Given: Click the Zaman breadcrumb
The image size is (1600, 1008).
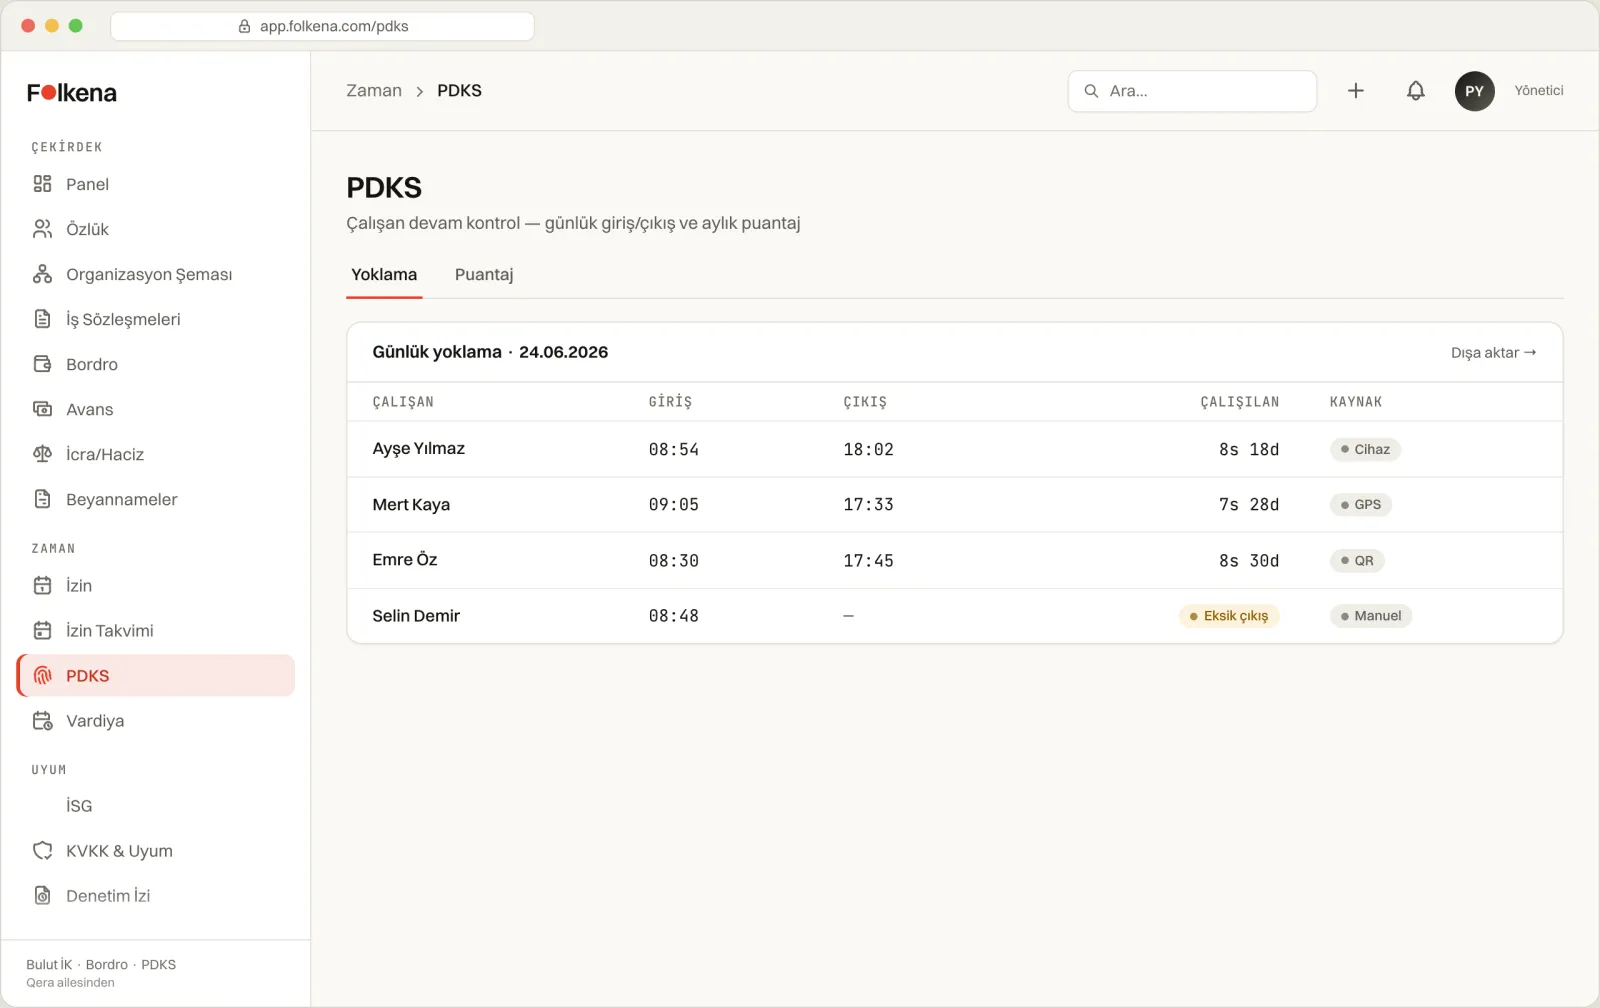Looking at the screenshot, I should point(374,91).
